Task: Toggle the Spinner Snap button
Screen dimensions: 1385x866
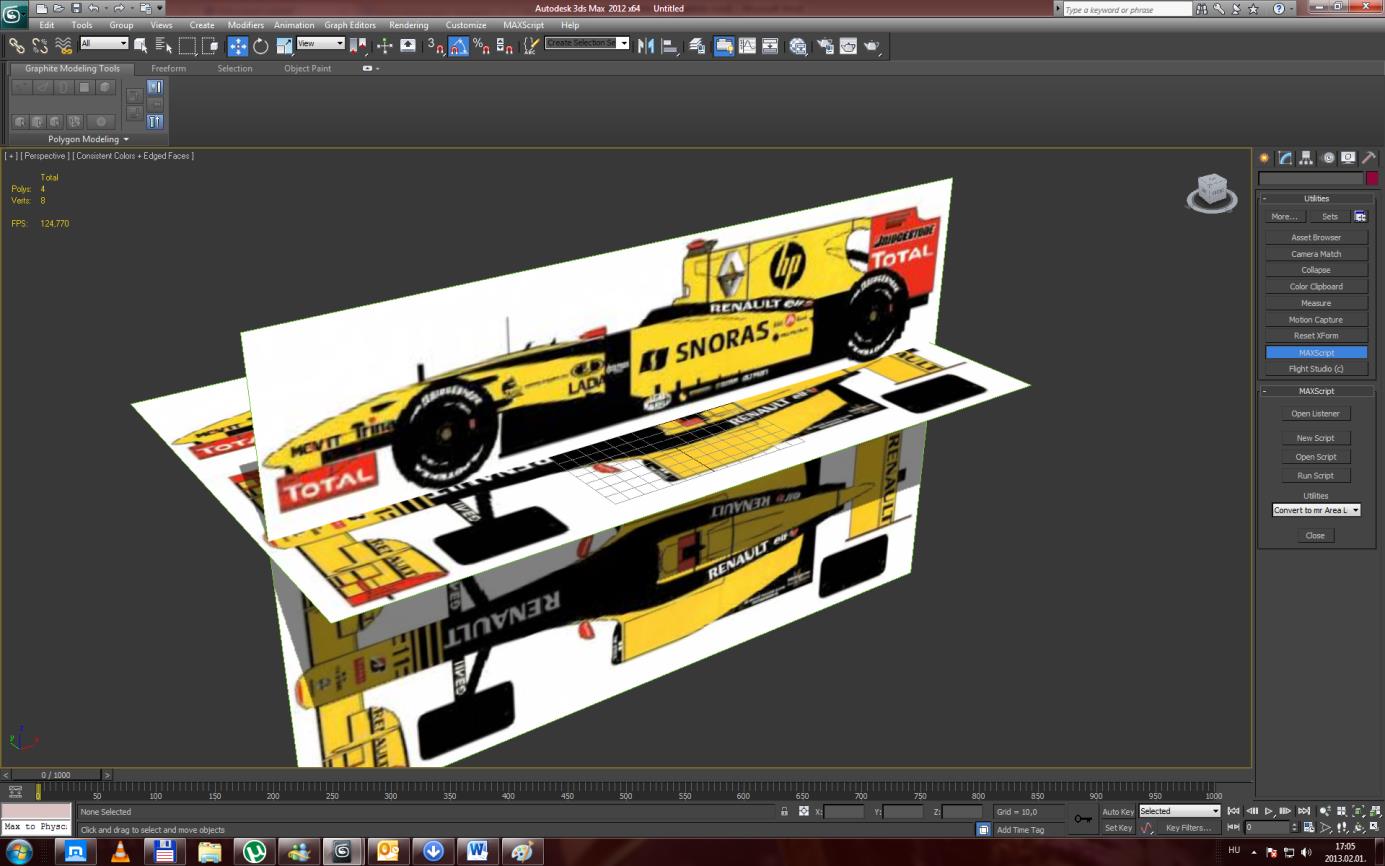Action: click(505, 45)
